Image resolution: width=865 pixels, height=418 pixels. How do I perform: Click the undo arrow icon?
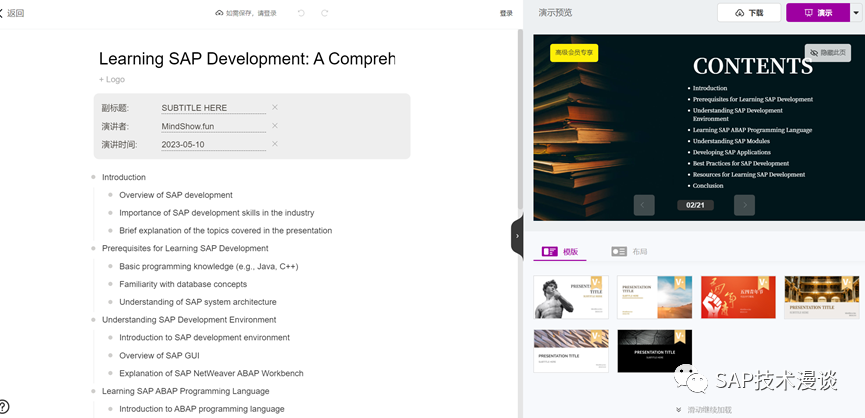tap(301, 13)
